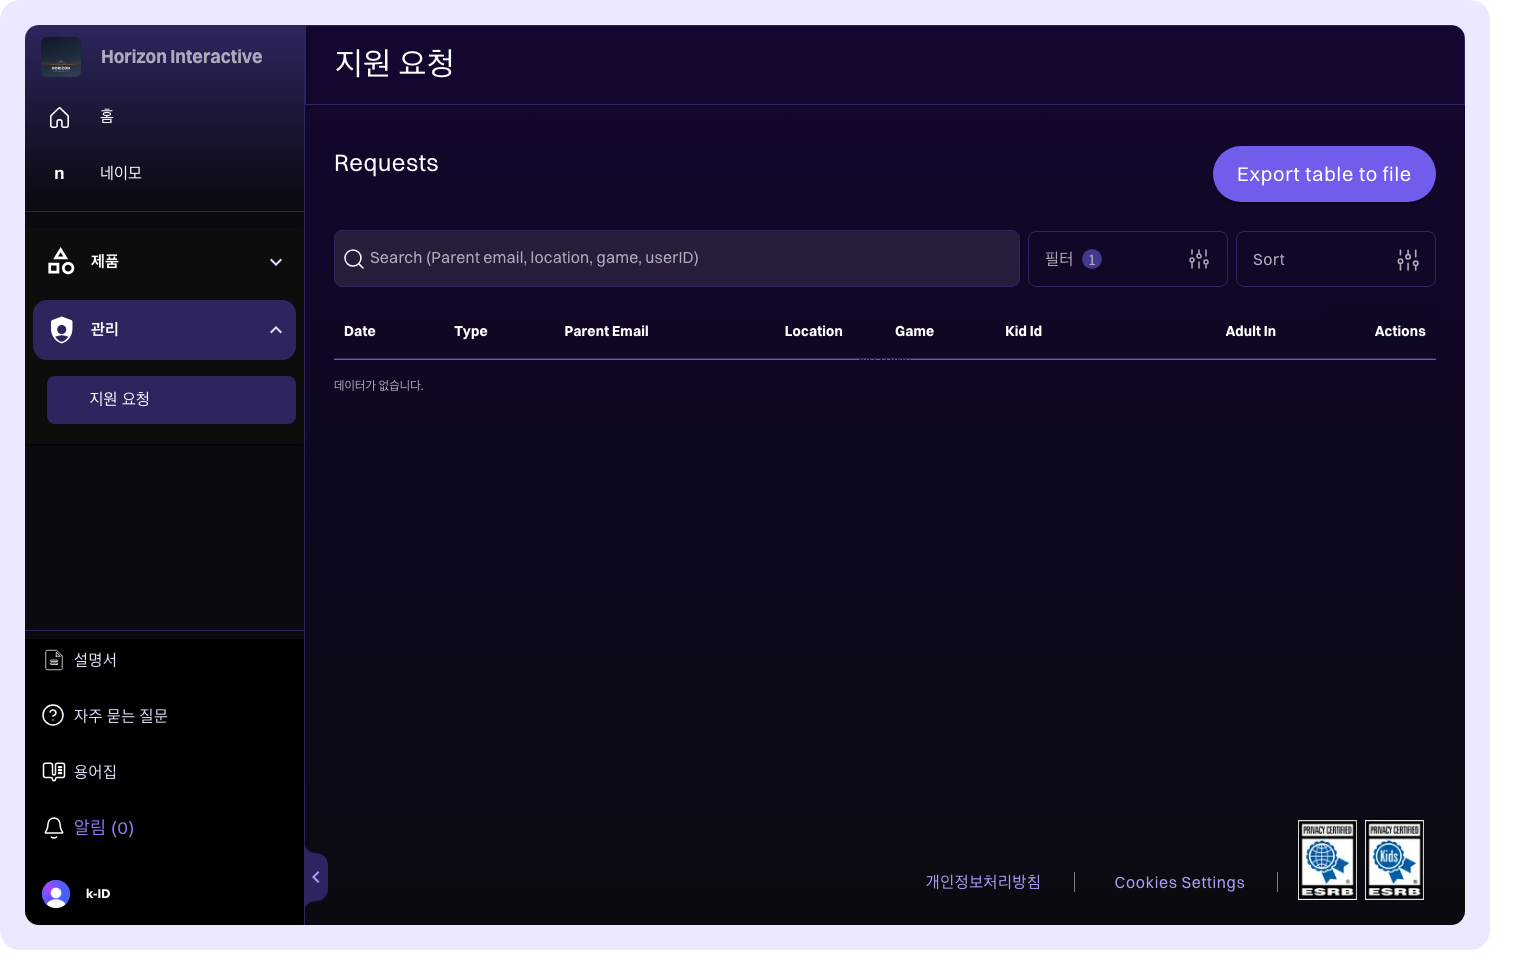Screen dimensions: 1515x975
Task: Collapse the sidebar with the arrow handle
Action: coord(316,877)
